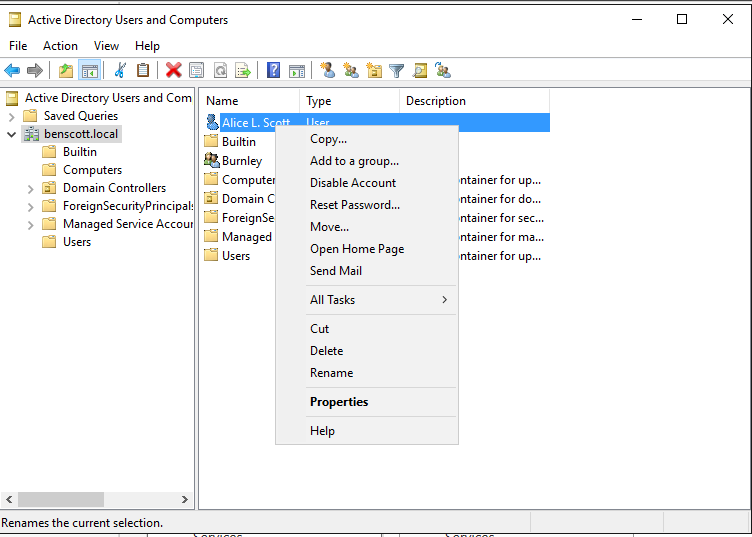Select the Active Directory Users root node
Viewport: 752px width, 537px height.
pyautogui.click(x=108, y=98)
